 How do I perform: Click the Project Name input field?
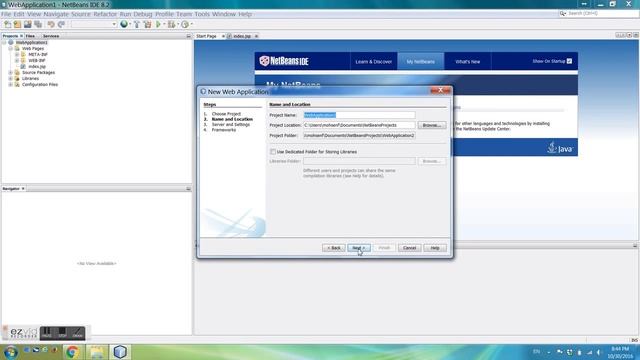coord(359,115)
